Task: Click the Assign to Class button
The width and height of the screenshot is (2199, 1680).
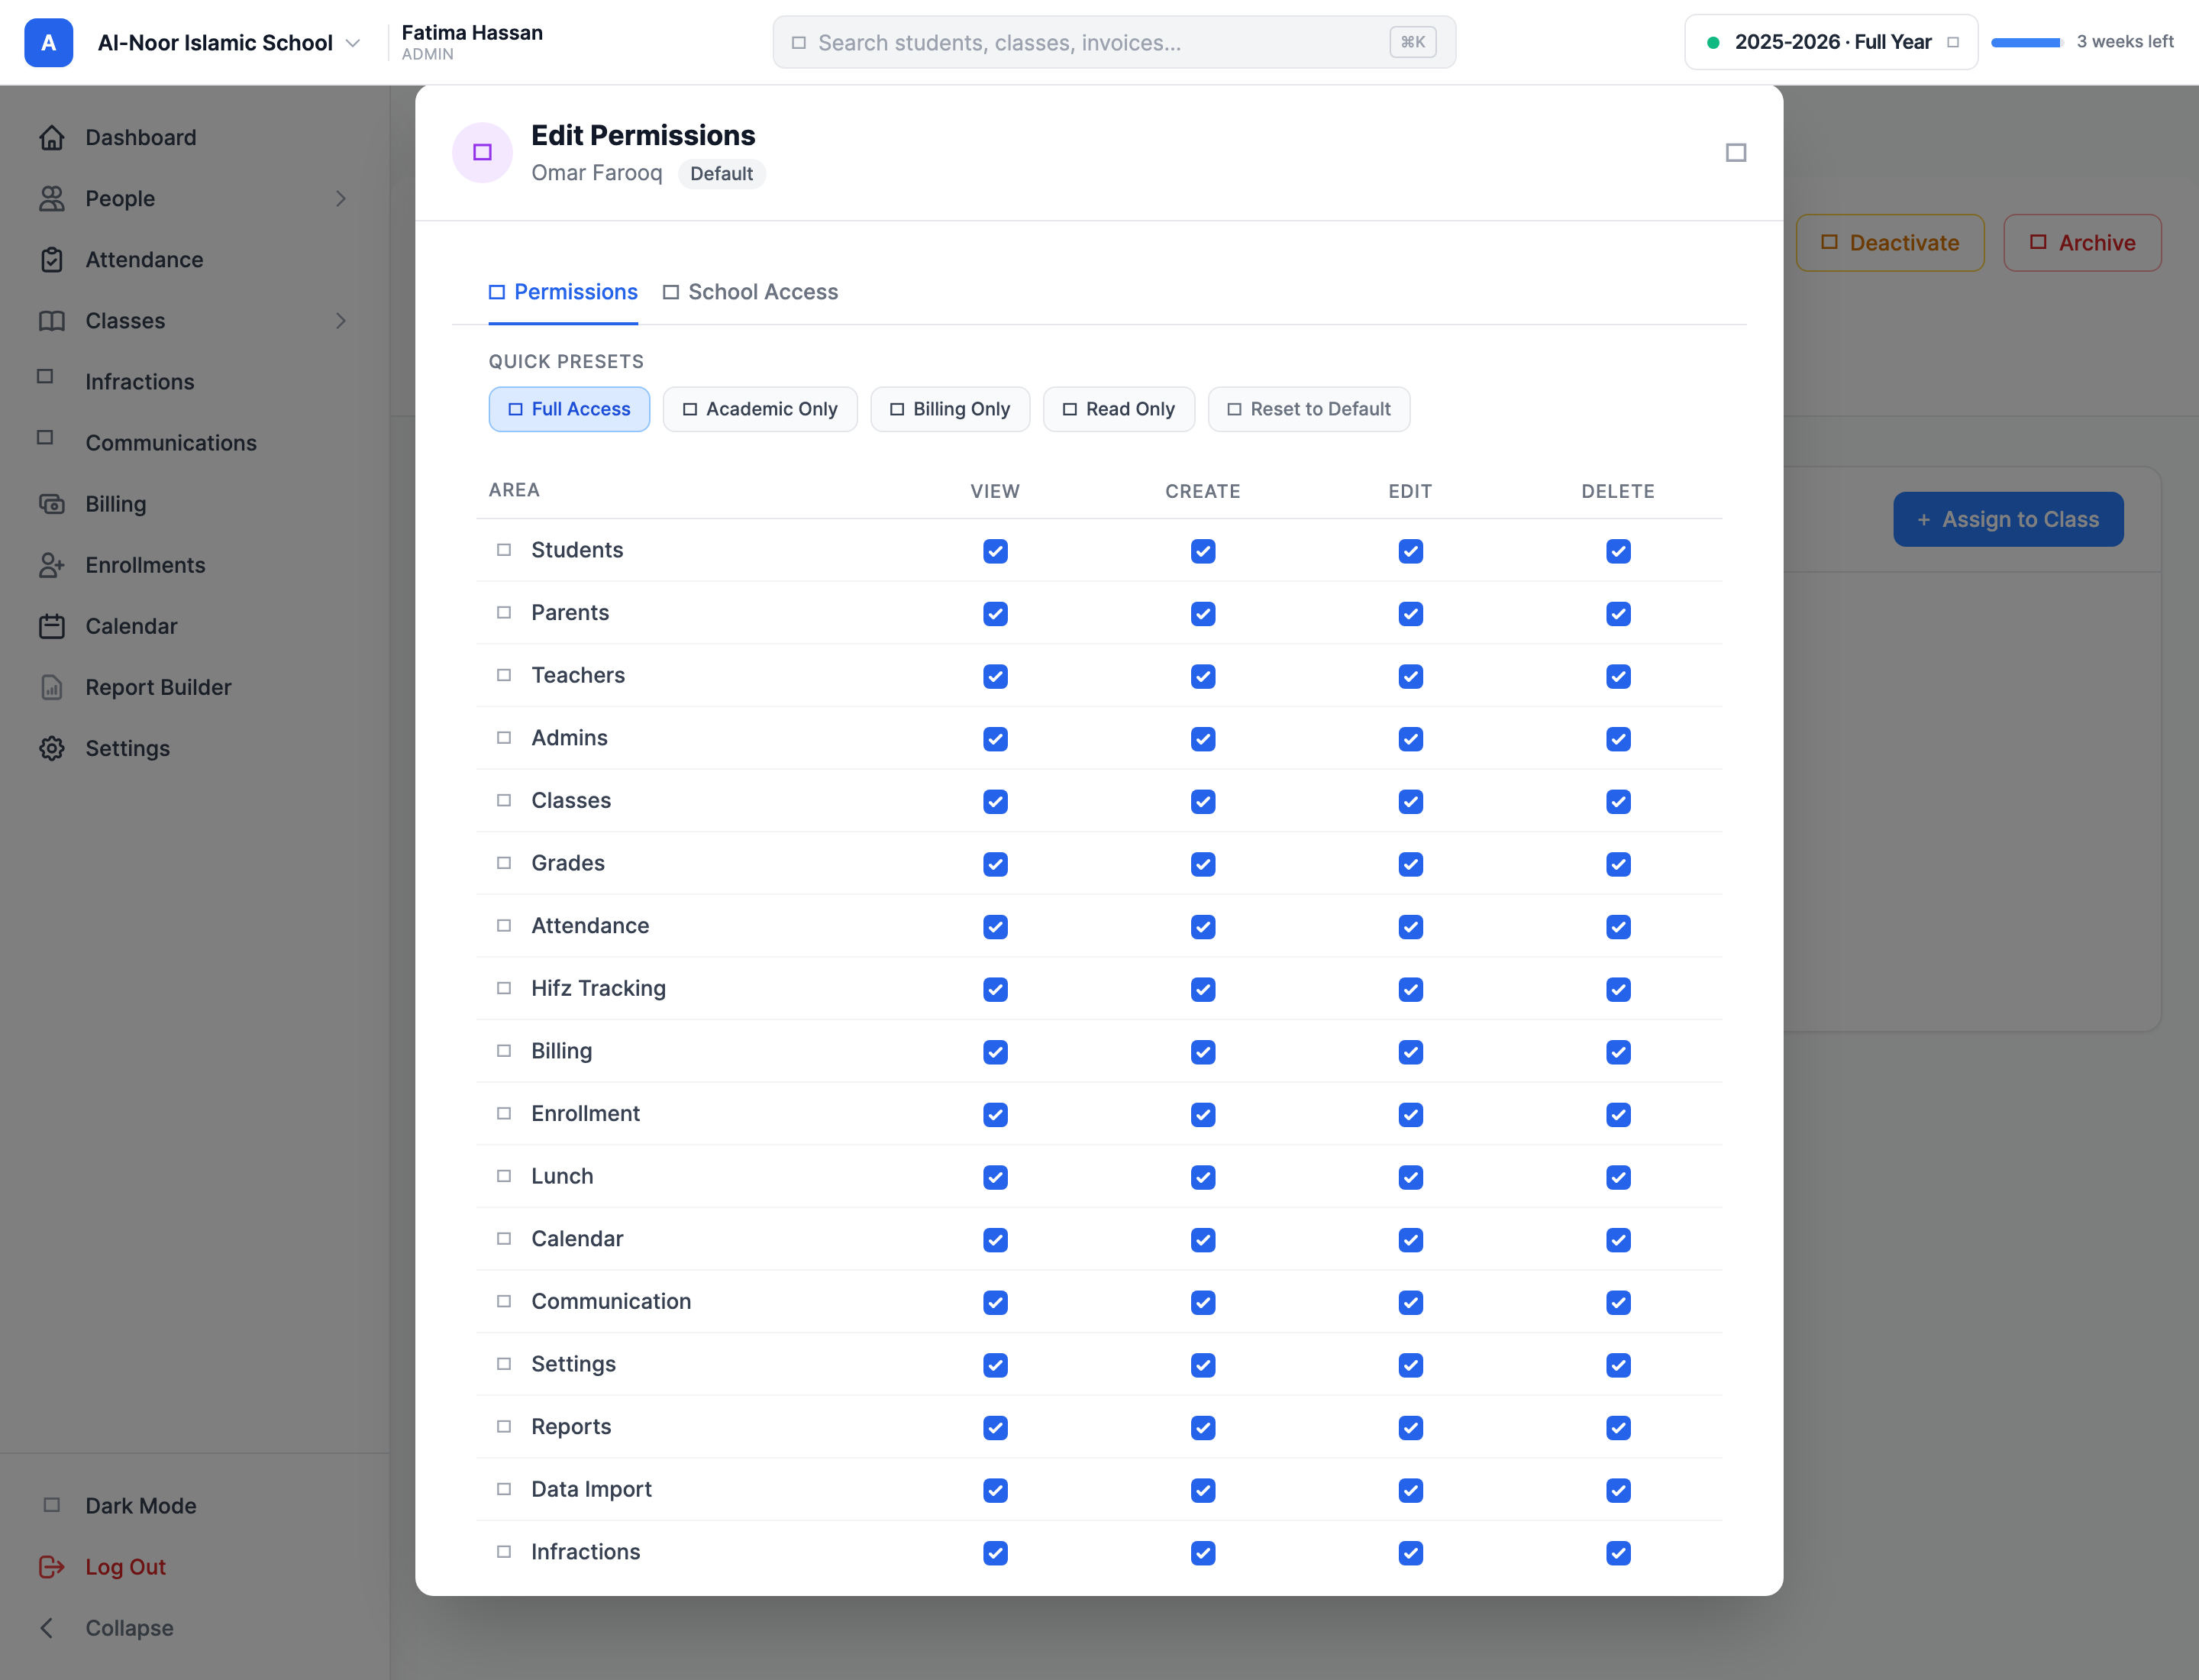Action: coord(2008,519)
